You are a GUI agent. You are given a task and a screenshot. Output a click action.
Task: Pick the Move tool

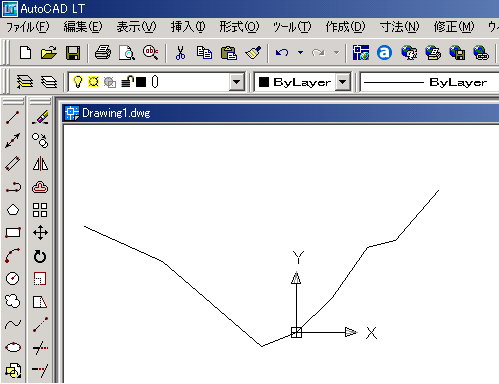(40, 232)
